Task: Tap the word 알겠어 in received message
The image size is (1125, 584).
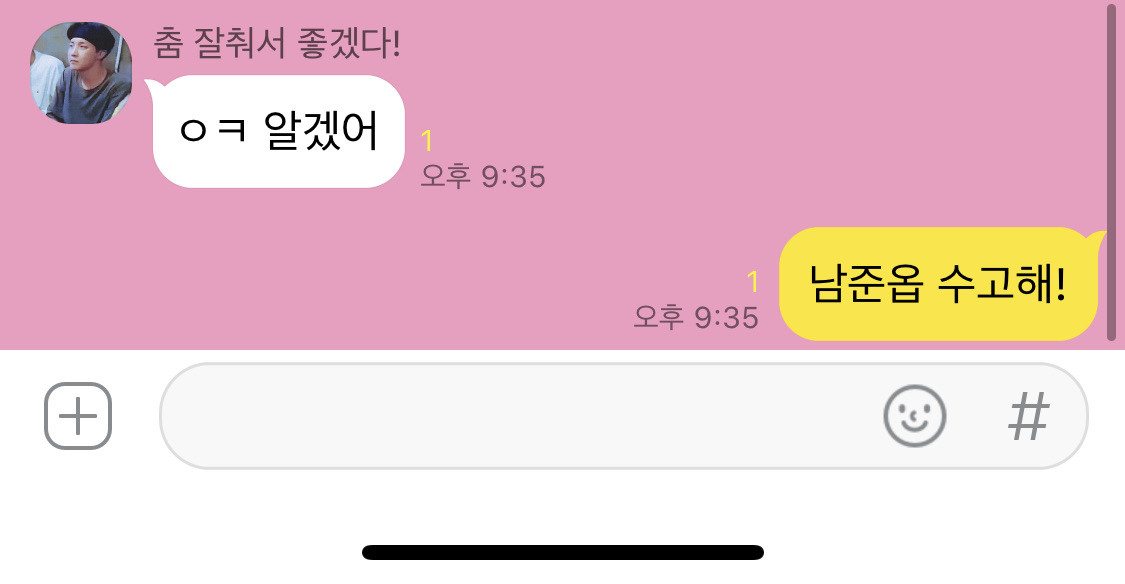Action: (x=321, y=131)
